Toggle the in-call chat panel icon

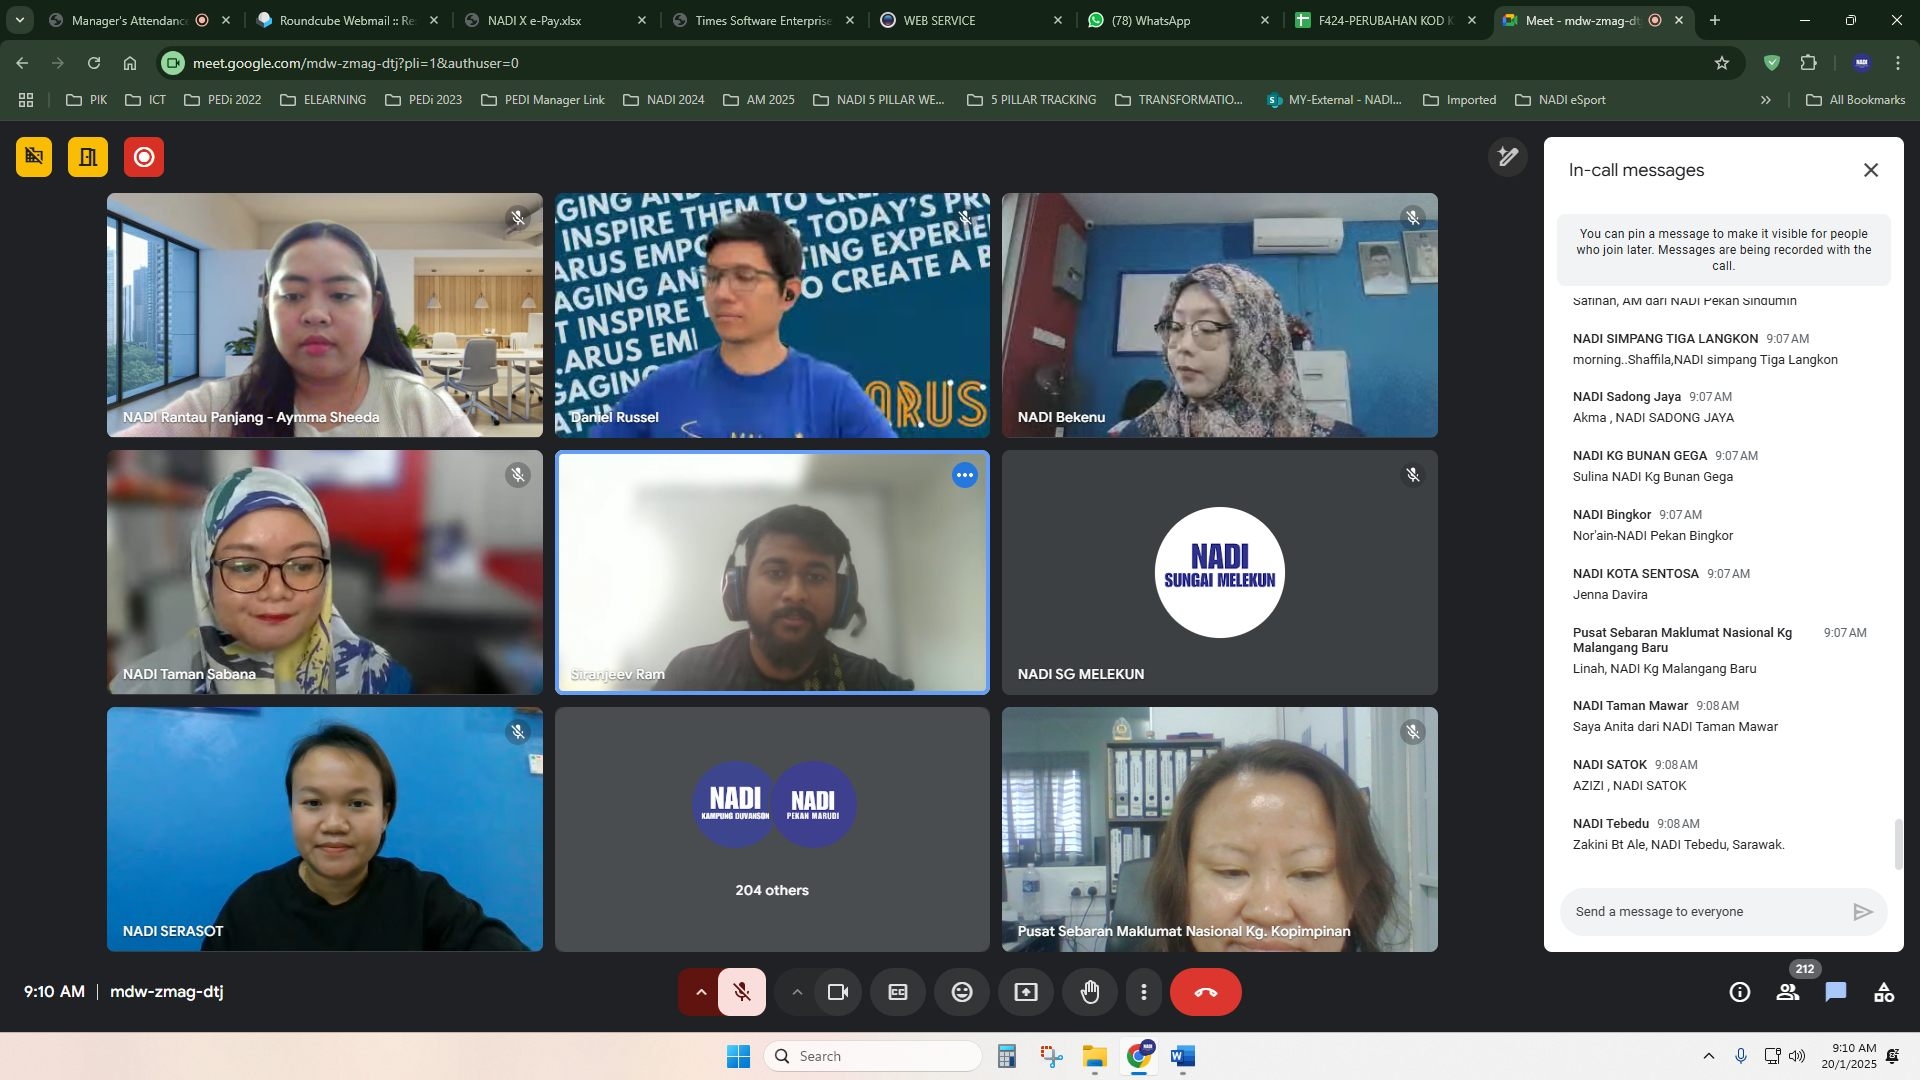[x=1836, y=992]
